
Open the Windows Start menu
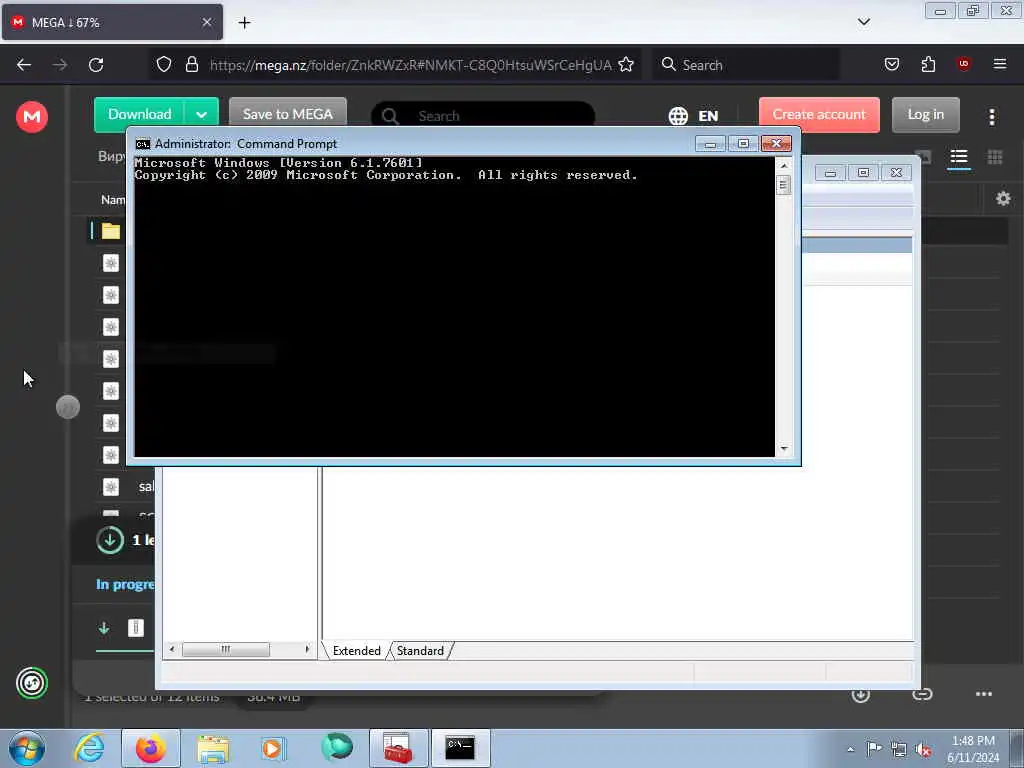27,748
